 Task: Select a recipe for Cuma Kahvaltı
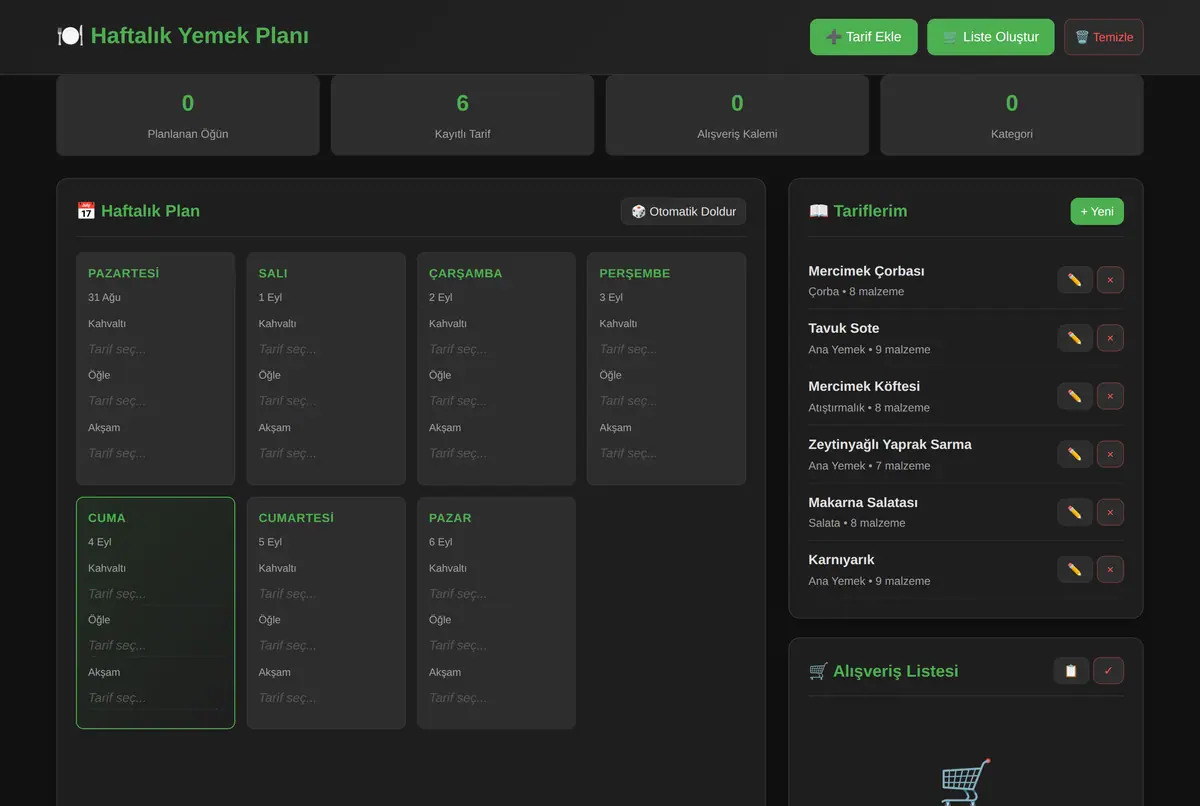156,594
